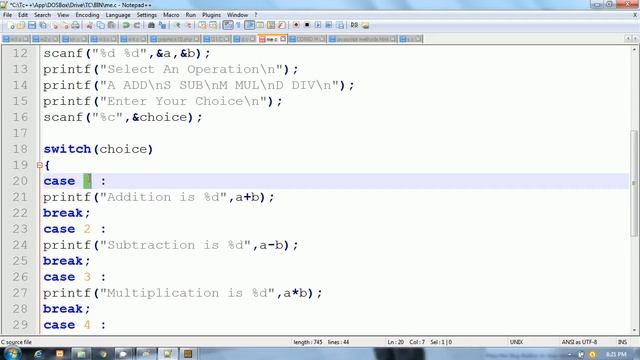Toggle Show All Characters icon
Viewport: 640px width, 360px height.
pyautogui.click(x=239, y=25)
